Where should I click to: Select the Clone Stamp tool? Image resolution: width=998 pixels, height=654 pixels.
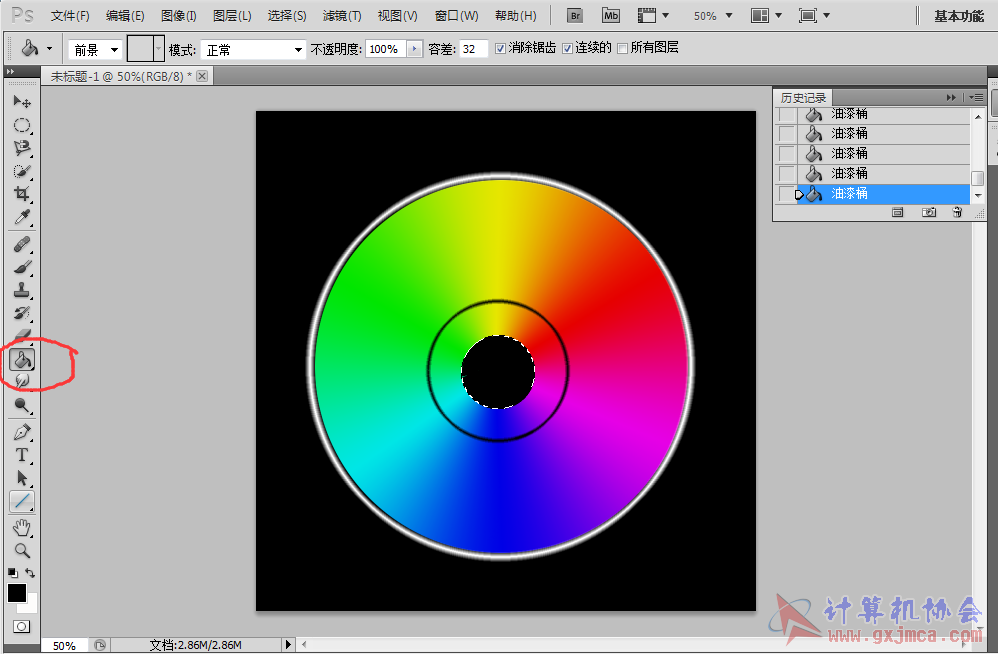[x=22, y=290]
